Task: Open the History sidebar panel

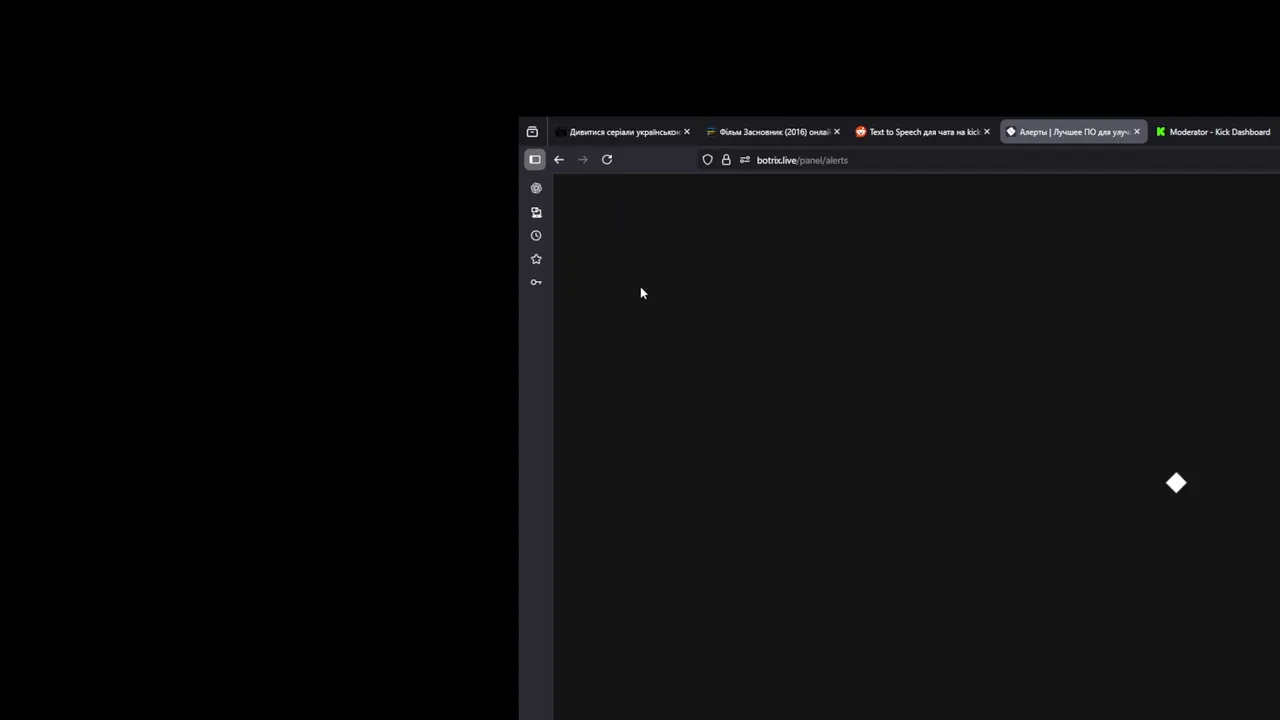Action: pyautogui.click(x=536, y=236)
